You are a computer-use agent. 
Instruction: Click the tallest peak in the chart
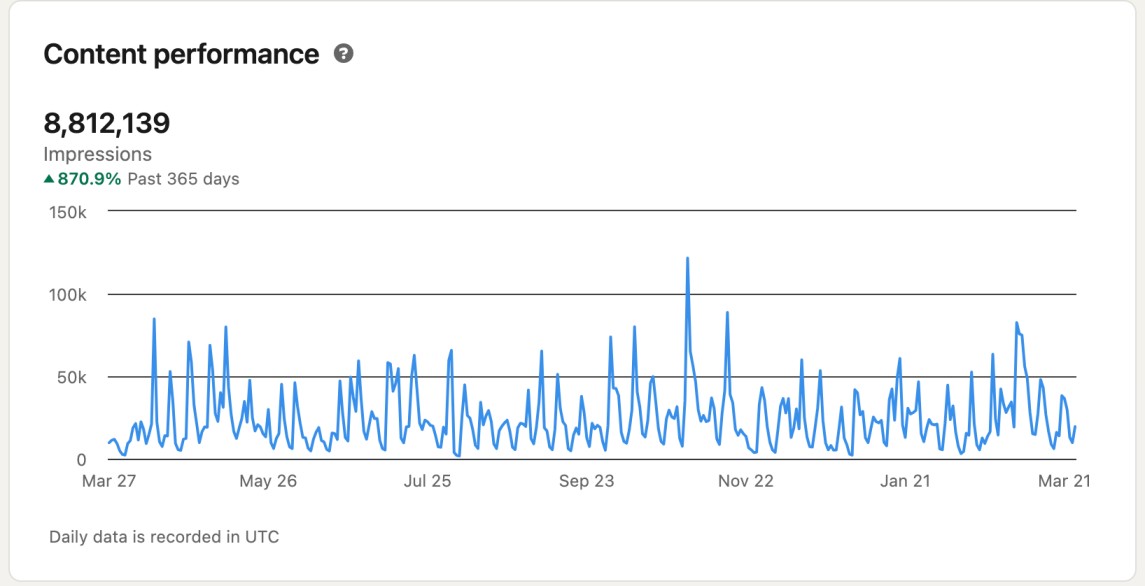point(687,259)
